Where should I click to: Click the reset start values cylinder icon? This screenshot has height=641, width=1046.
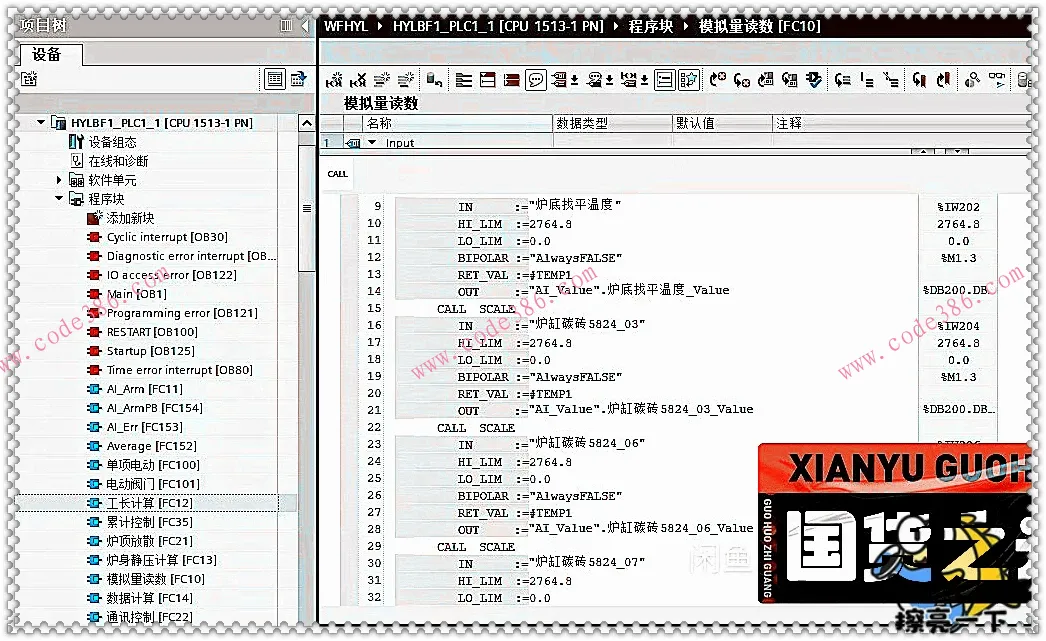(434, 80)
